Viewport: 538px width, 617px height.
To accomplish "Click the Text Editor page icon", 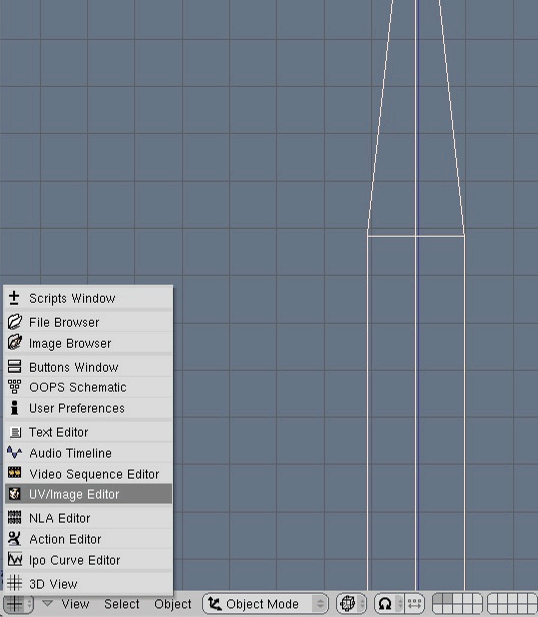I will click(15, 432).
